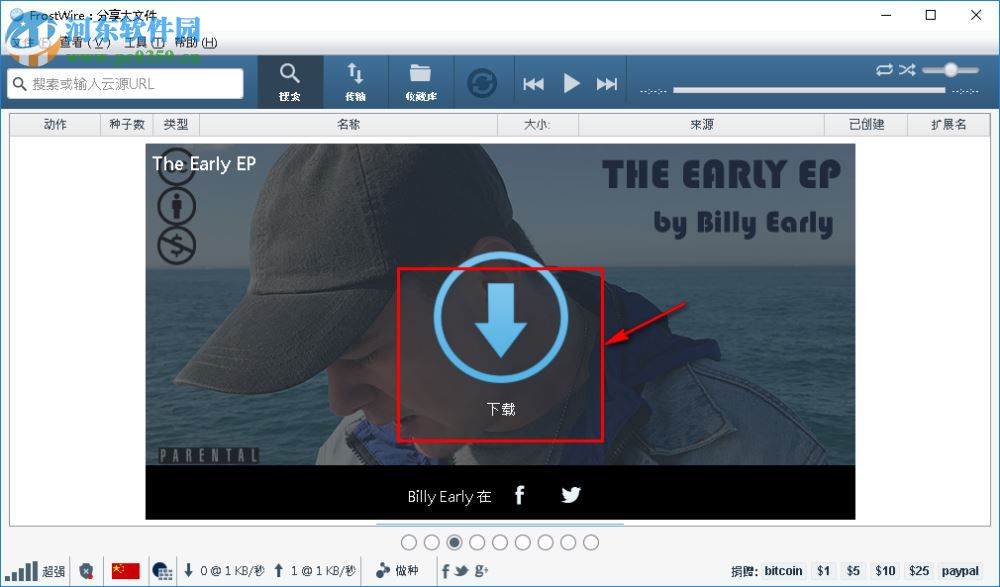The image size is (1000, 587).
Task: Select the first promo slide dot
Action: coord(409,542)
